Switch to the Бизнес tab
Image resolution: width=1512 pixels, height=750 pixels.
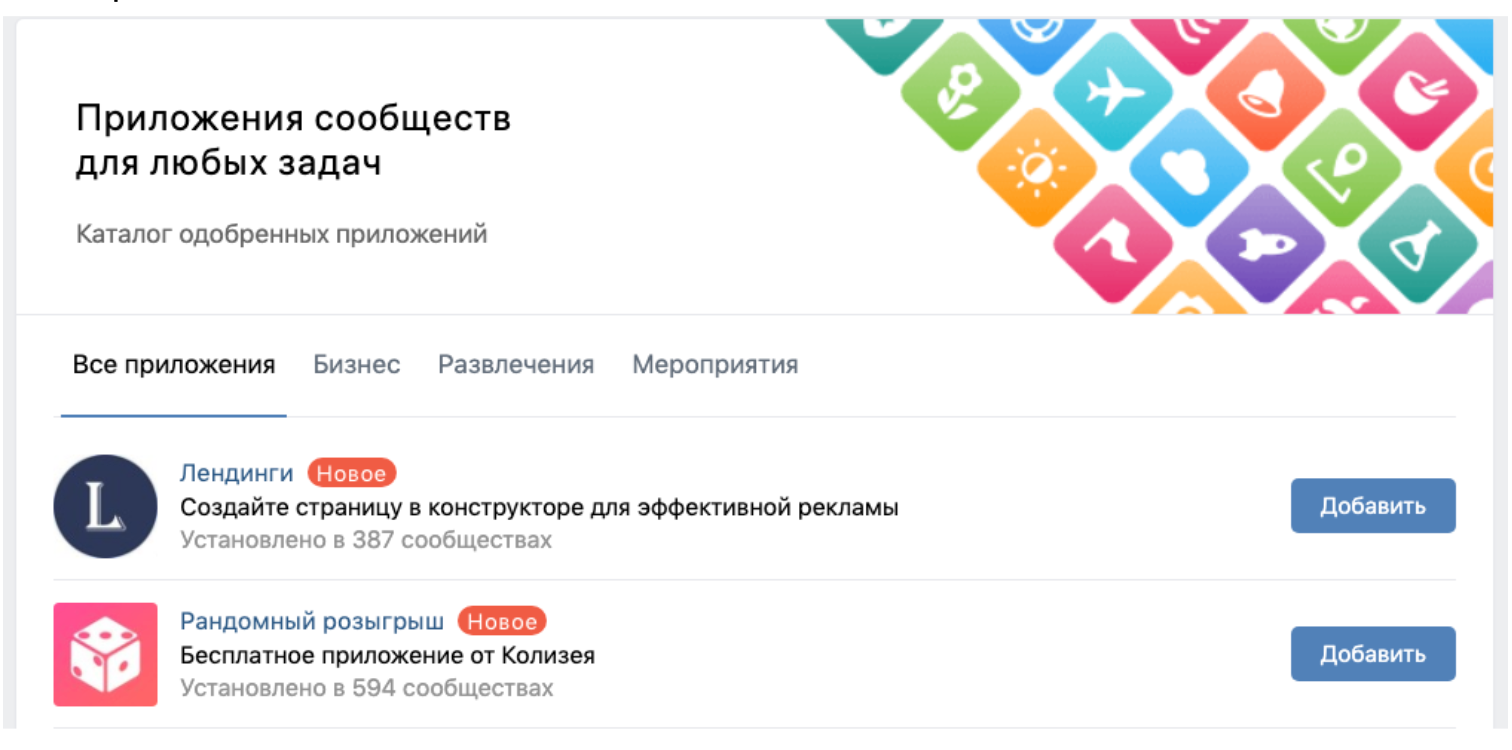pyautogui.click(x=357, y=365)
